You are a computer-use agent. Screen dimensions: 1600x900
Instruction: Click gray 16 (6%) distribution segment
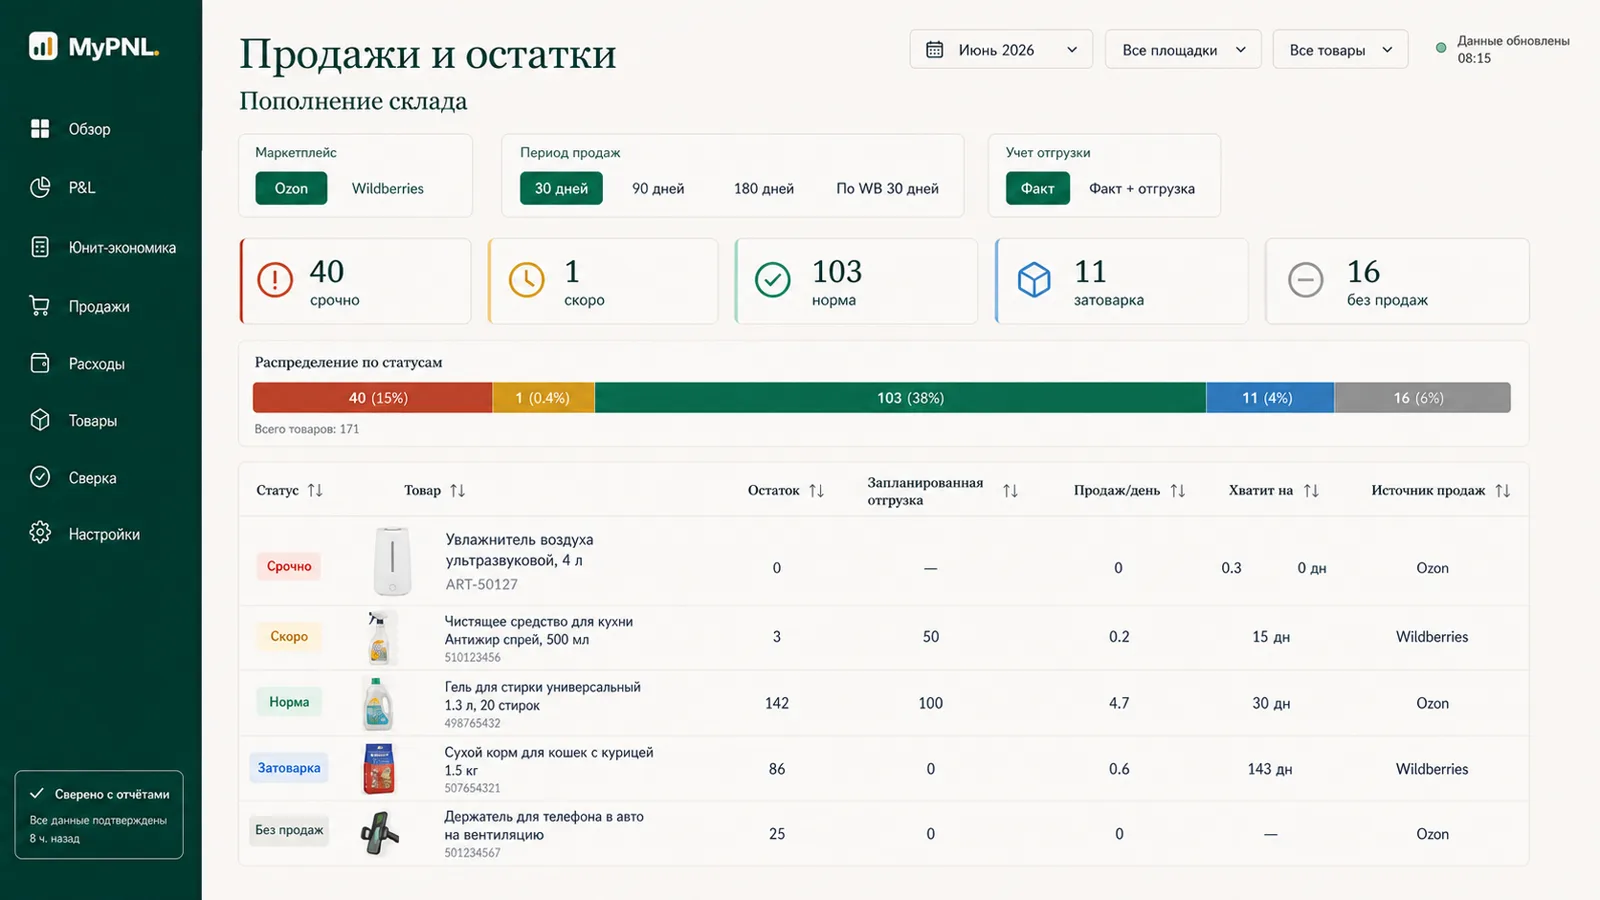(1422, 397)
